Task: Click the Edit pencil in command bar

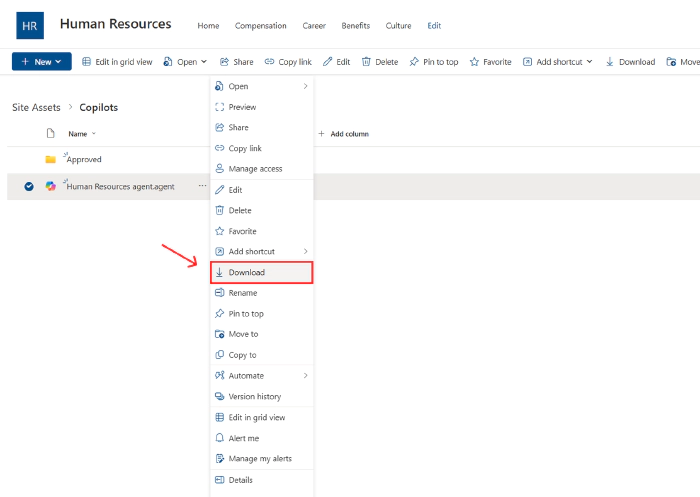Action: tap(337, 62)
